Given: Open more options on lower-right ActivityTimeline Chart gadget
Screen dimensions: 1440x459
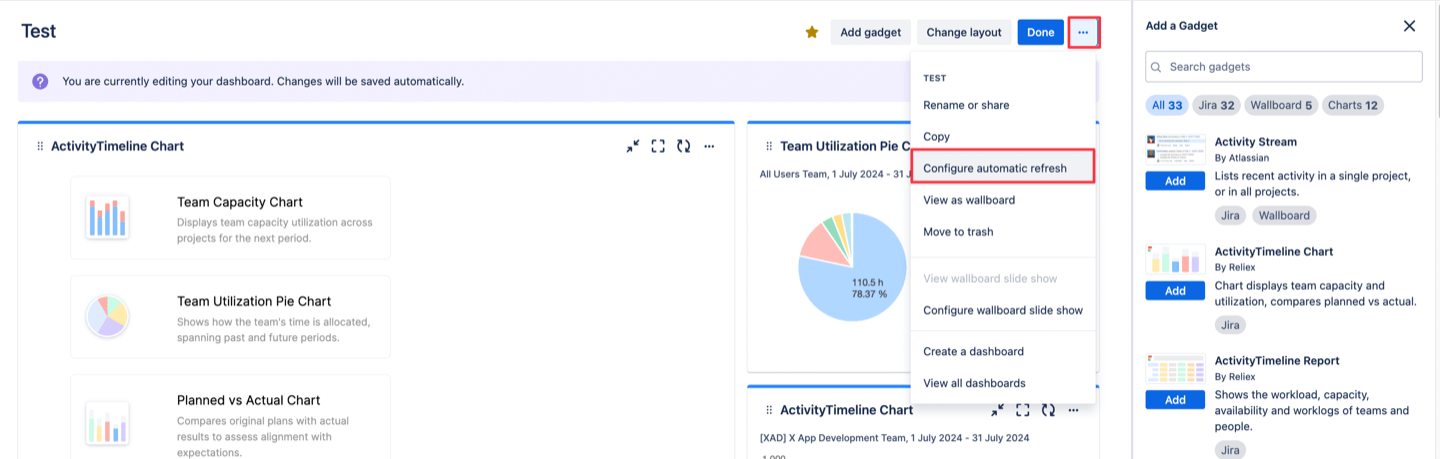Looking at the screenshot, I should pos(1073,410).
